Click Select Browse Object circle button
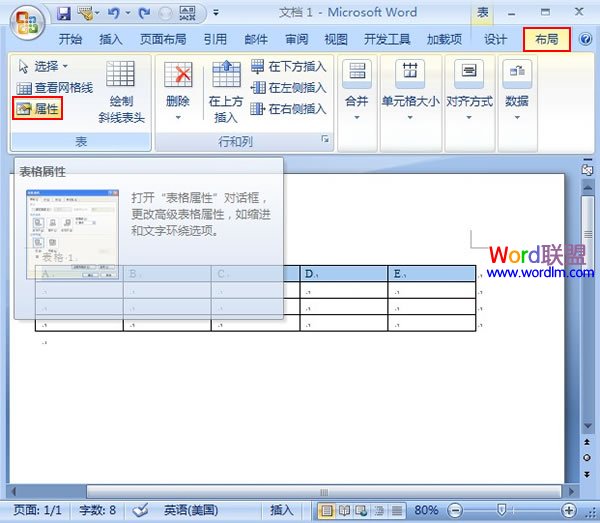 coord(587,458)
